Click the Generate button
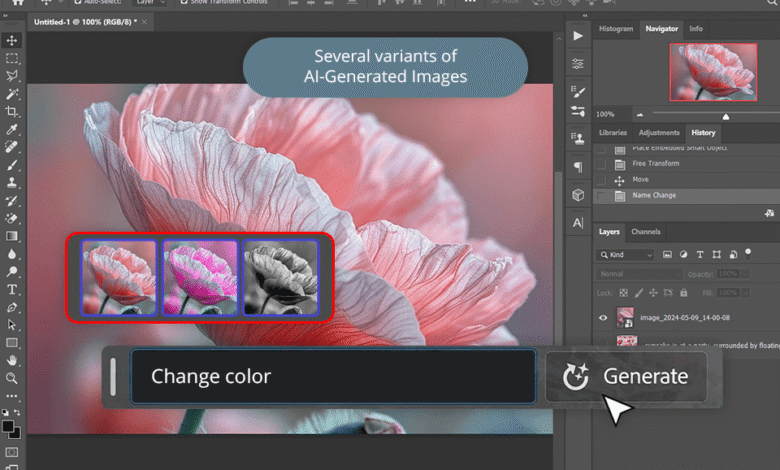 coord(626,376)
